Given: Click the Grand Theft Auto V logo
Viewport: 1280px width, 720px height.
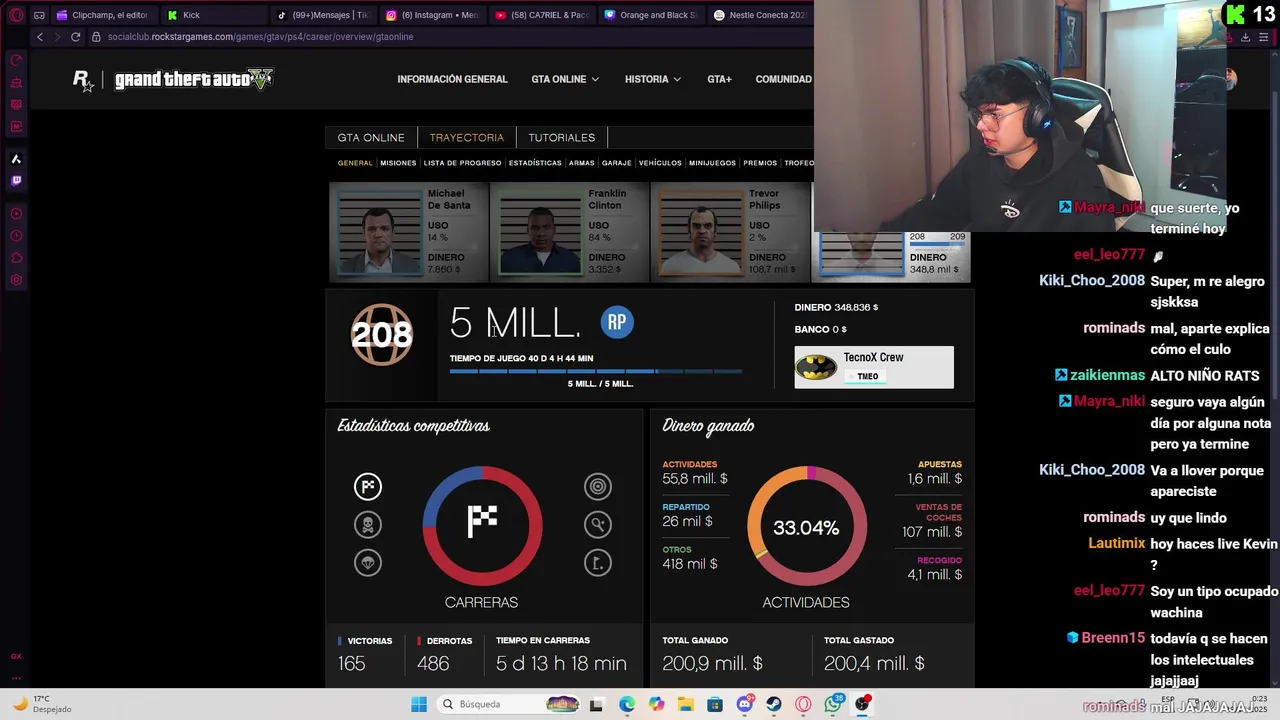Looking at the screenshot, I should tap(194, 80).
